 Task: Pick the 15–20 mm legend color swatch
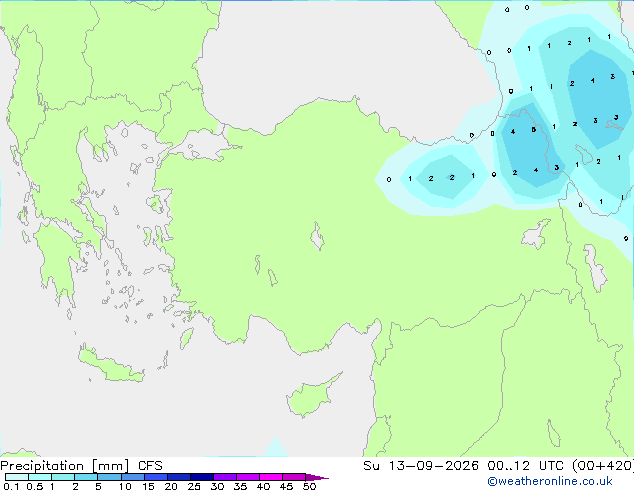tap(156, 477)
